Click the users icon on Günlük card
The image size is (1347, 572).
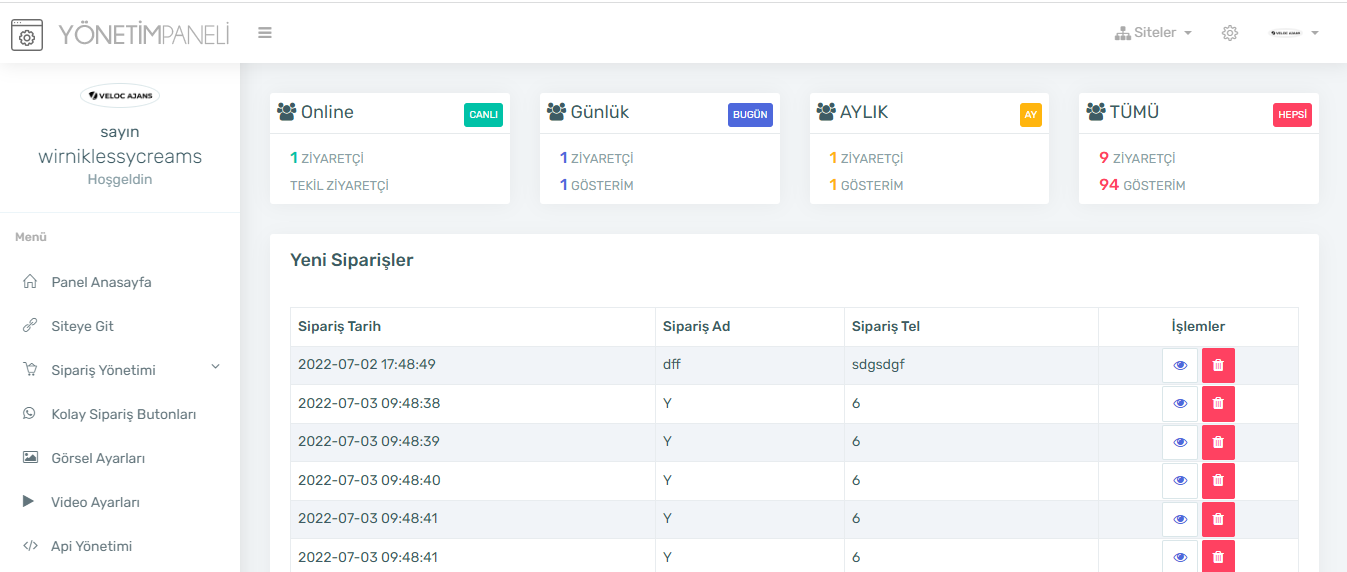[x=557, y=112]
